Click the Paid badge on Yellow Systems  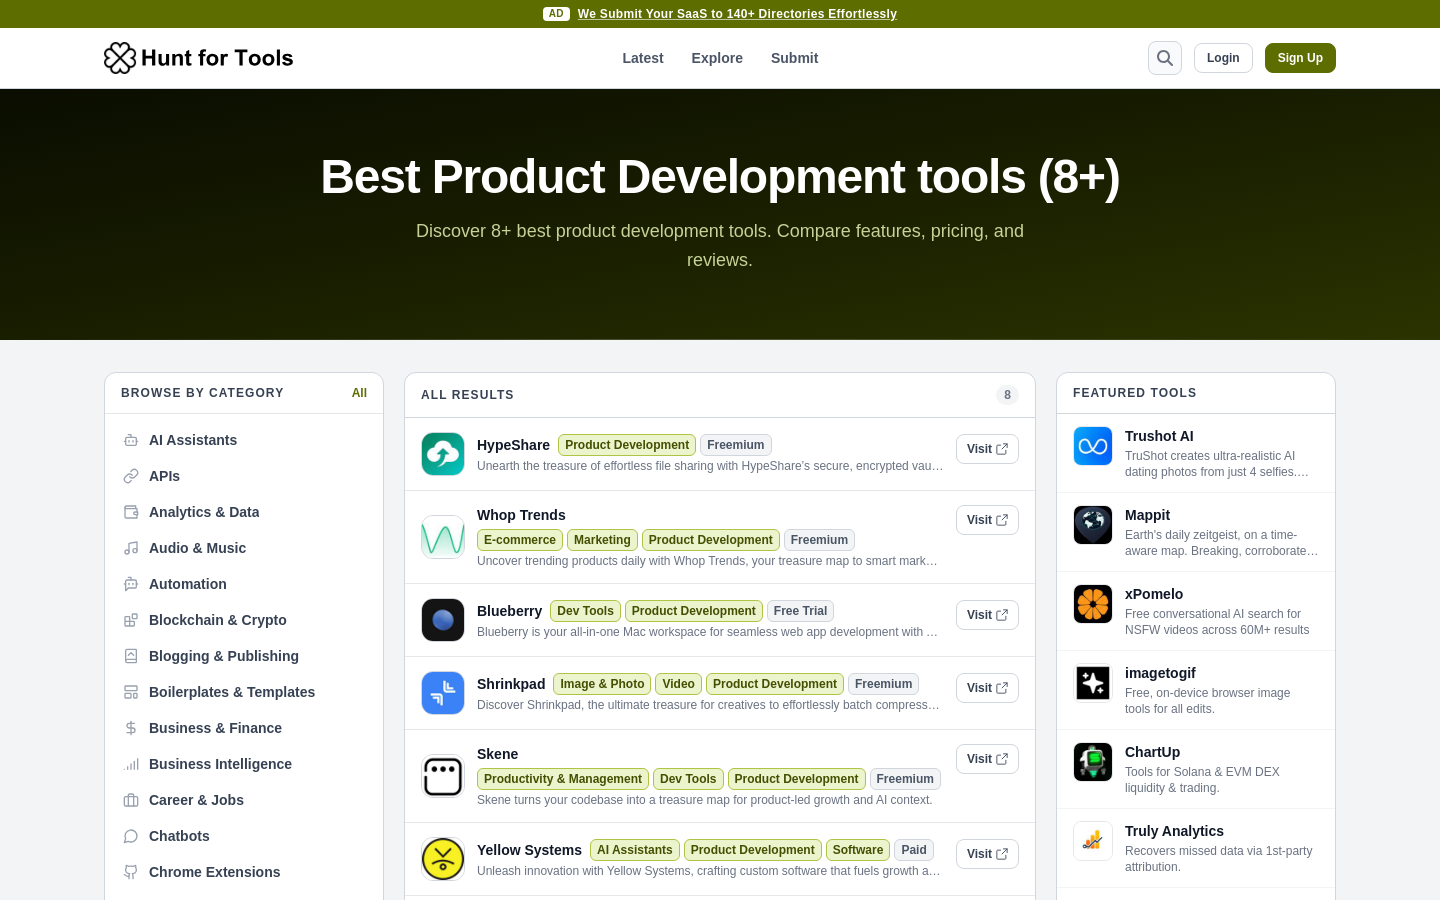(914, 850)
